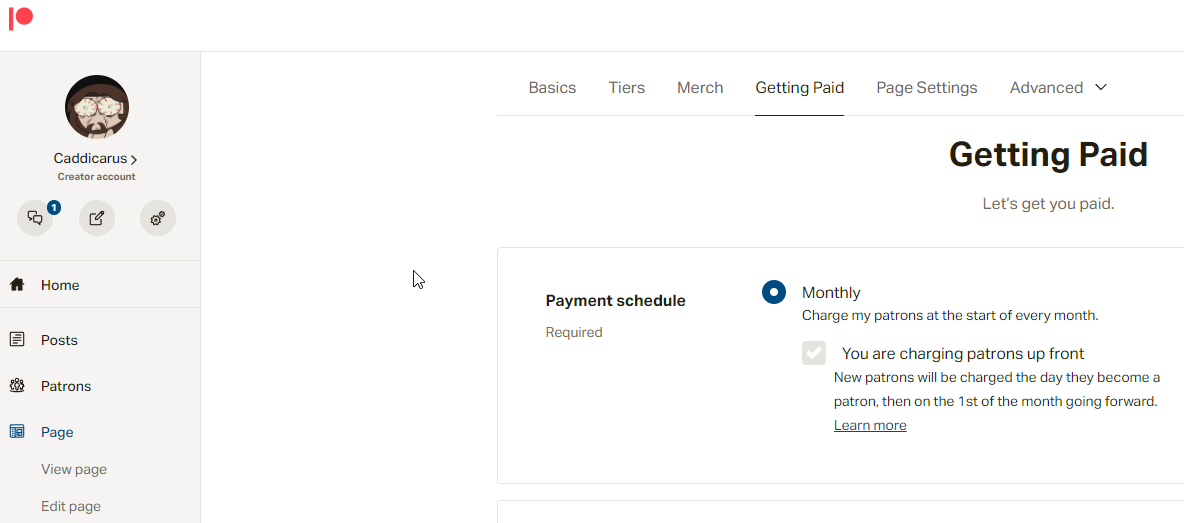Click the Posts document icon
The height and width of the screenshot is (523, 1184).
coord(17,340)
